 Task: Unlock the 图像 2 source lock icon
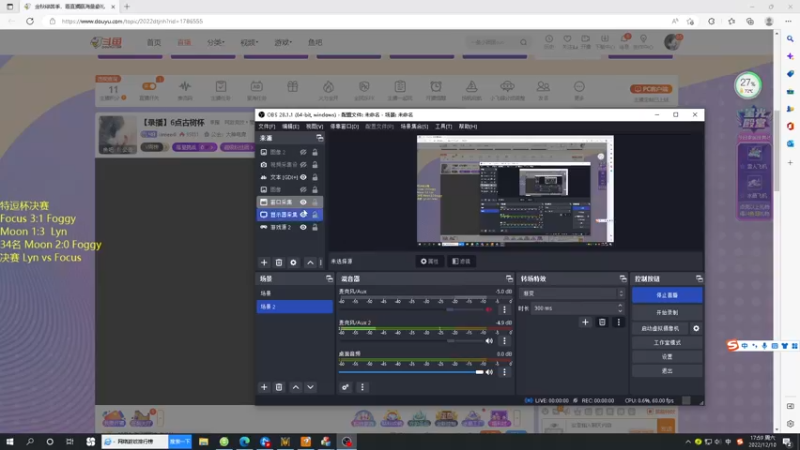tap(315, 152)
